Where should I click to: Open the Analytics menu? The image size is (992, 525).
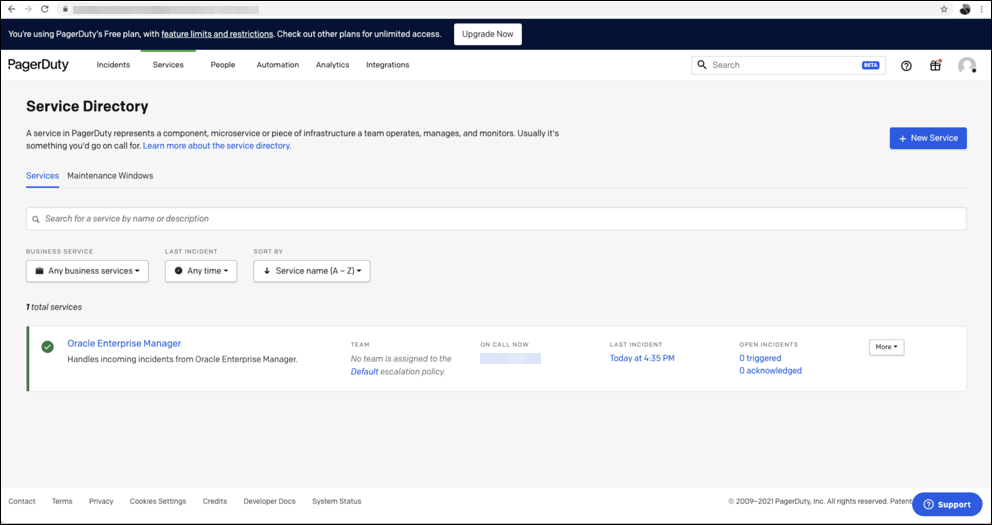333,65
